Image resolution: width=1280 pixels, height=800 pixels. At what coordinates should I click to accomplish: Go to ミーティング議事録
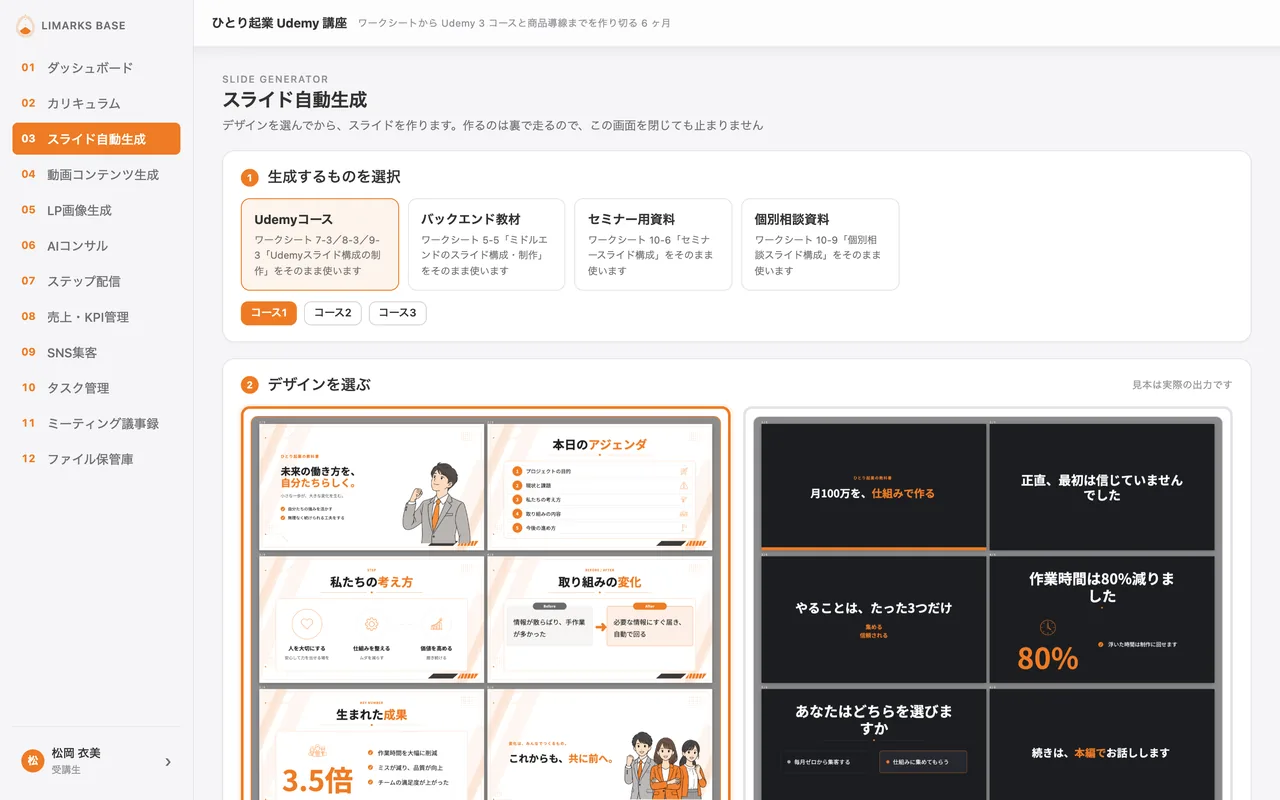[x=96, y=424]
